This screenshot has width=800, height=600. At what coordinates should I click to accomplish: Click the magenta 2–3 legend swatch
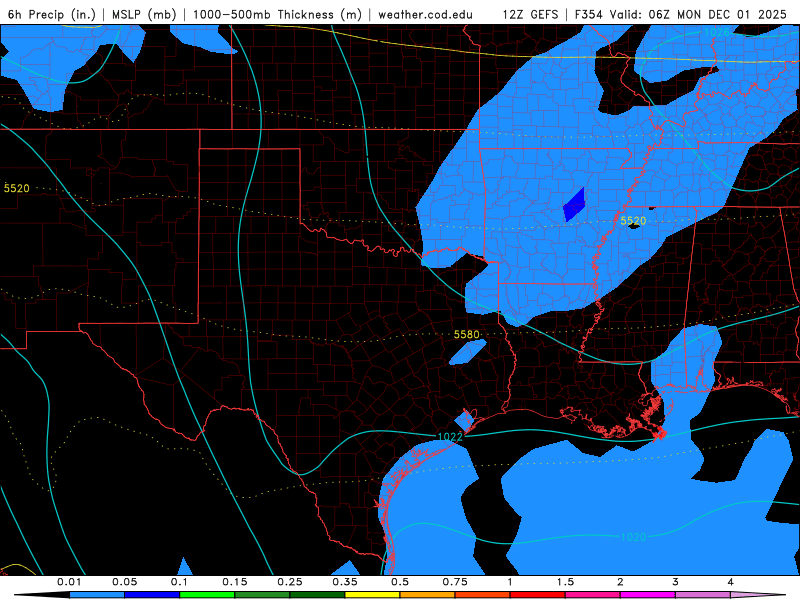pyautogui.click(x=648, y=595)
